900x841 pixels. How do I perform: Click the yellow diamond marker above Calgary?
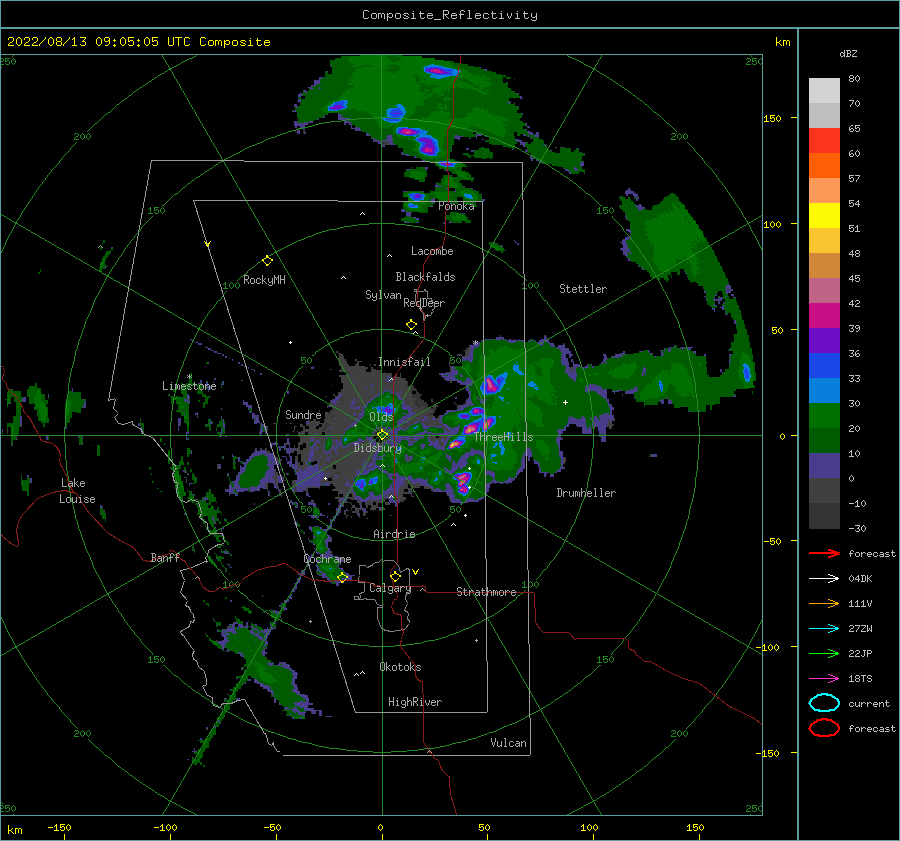point(395,576)
